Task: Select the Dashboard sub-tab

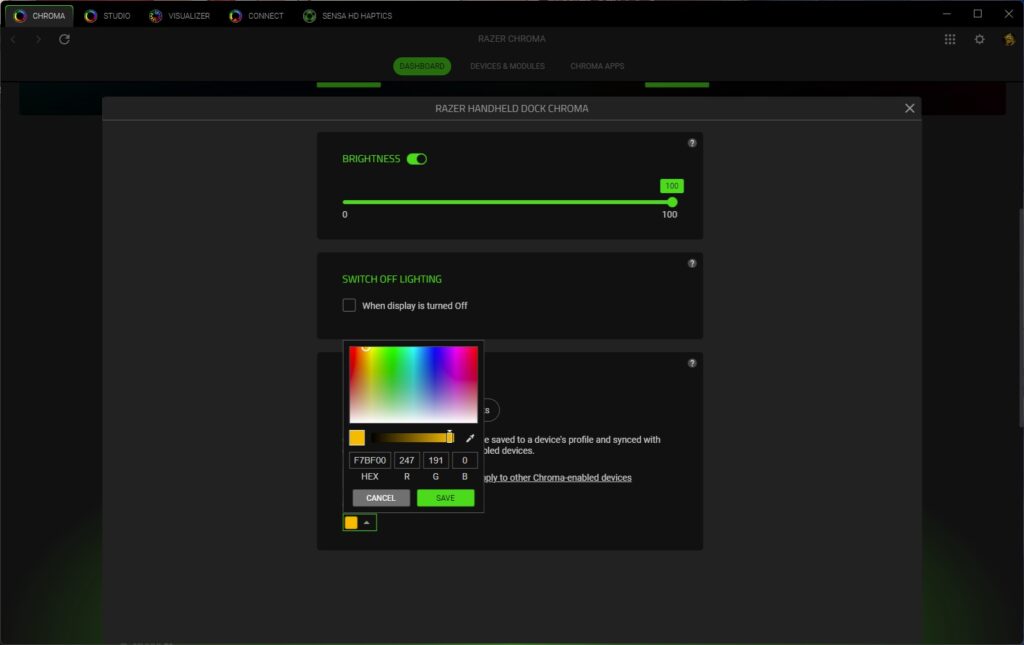Action: (x=422, y=66)
